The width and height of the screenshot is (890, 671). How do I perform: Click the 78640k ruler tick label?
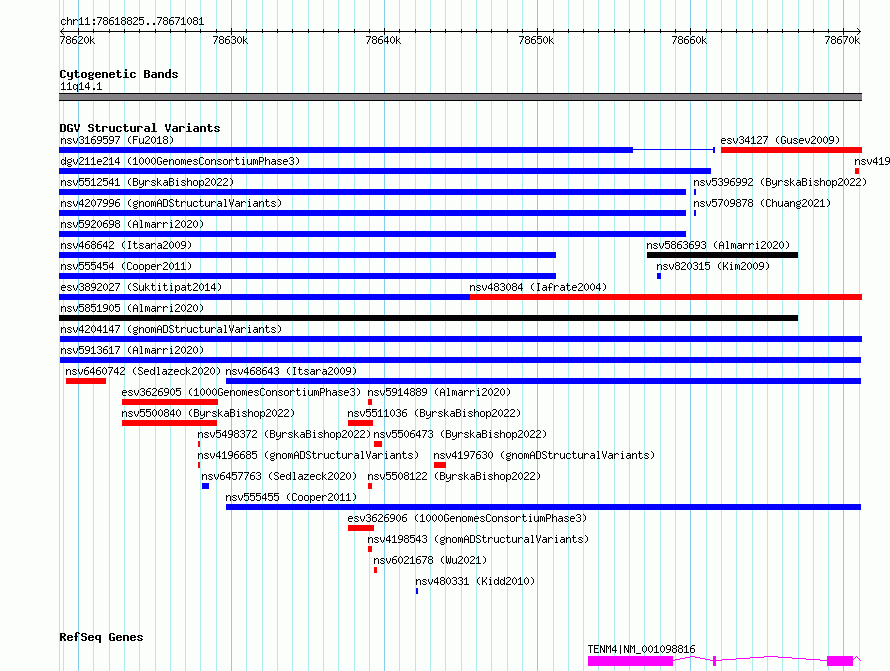pos(383,40)
